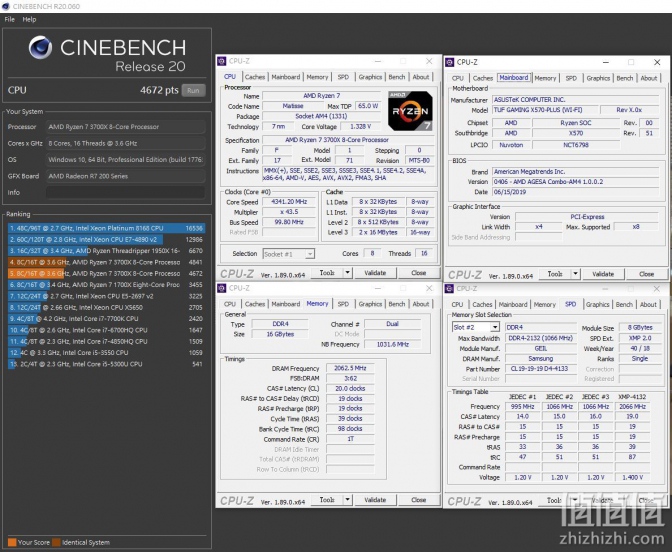Select ranking entry Intel Xeon E7-4890 v2
The height and width of the screenshot is (552, 672).
tap(106, 240)
